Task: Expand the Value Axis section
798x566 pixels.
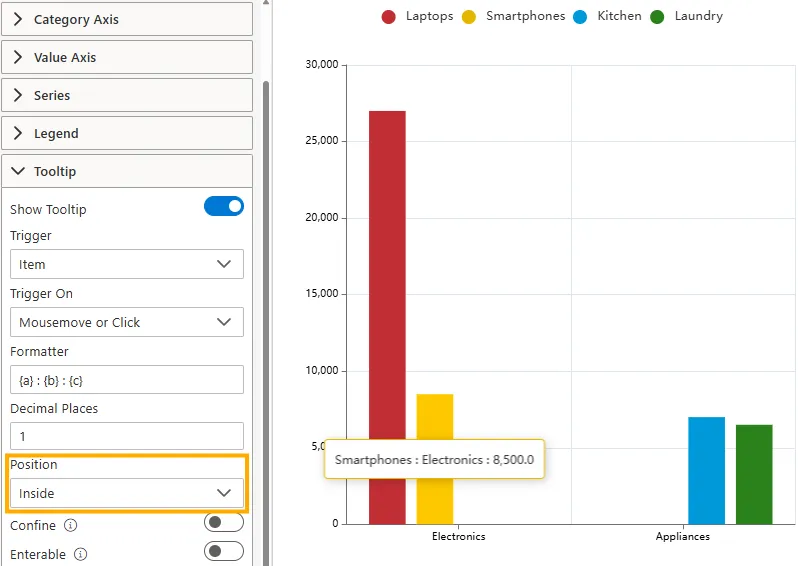Action: [127, 57]
